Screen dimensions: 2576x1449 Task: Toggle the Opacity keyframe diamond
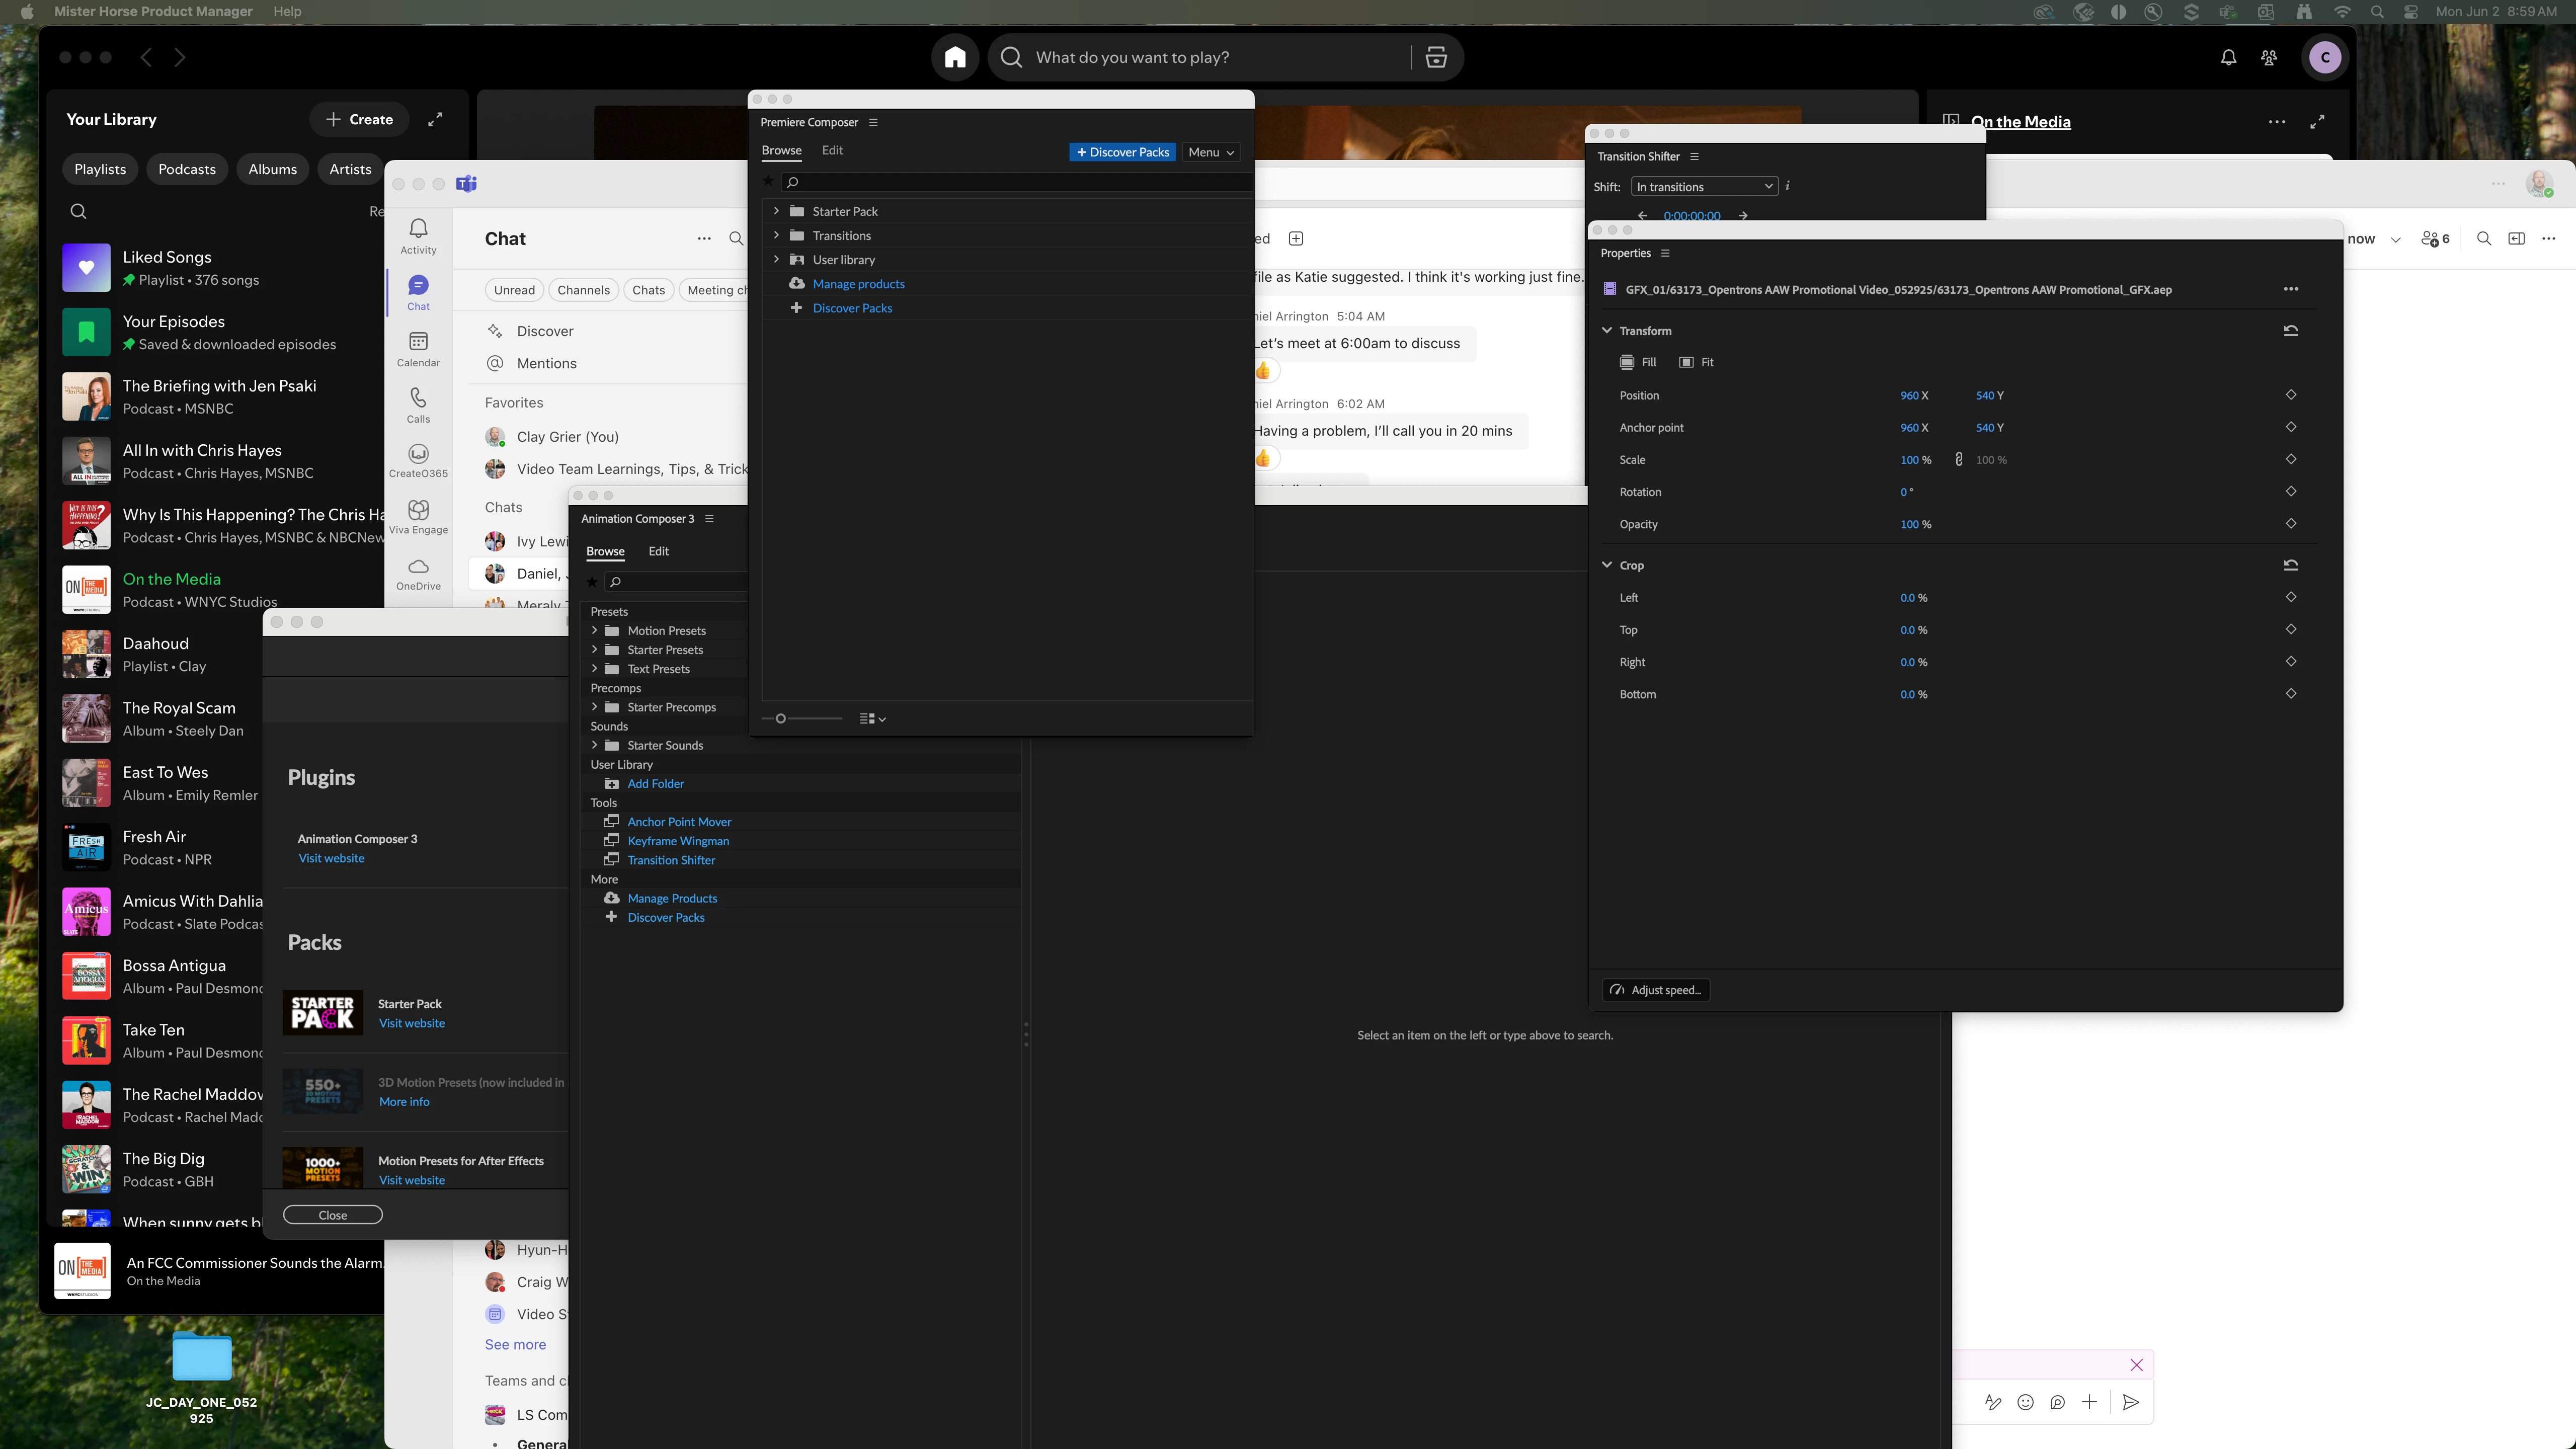2291,524
